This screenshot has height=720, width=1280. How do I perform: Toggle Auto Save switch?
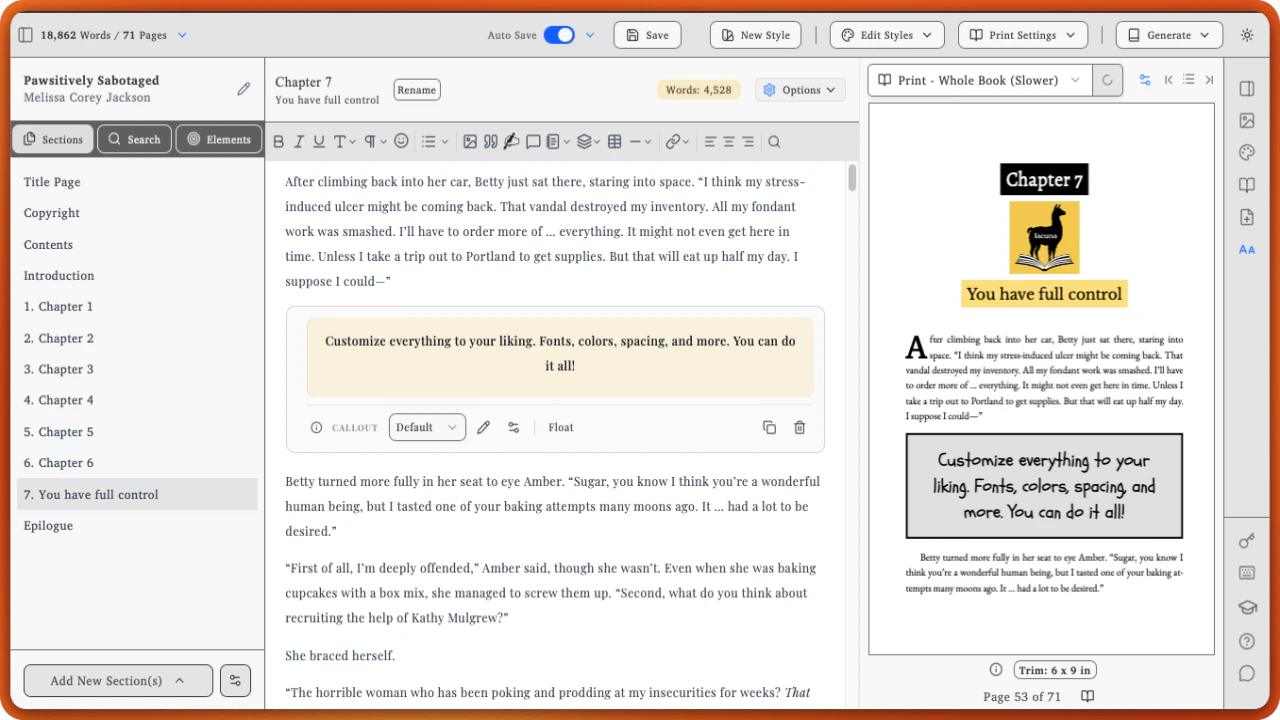(x=559, y=35)
